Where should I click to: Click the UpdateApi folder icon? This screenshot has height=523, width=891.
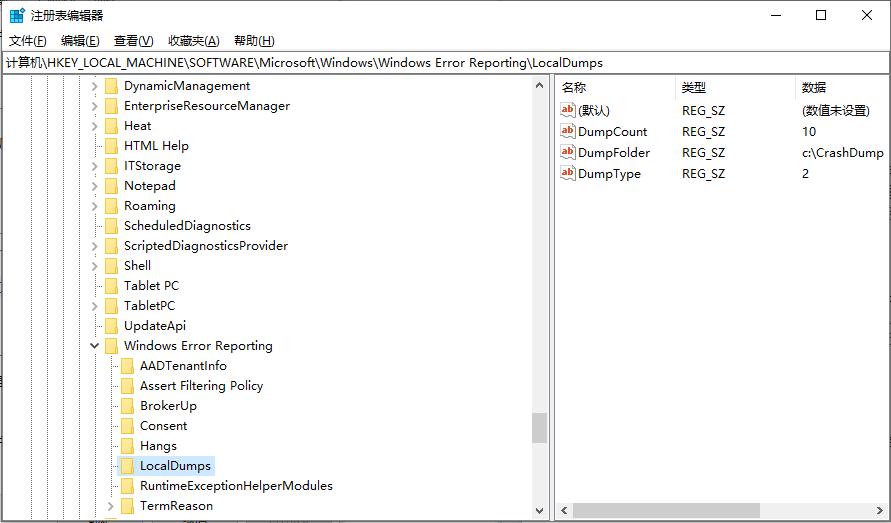click(111, 326)
